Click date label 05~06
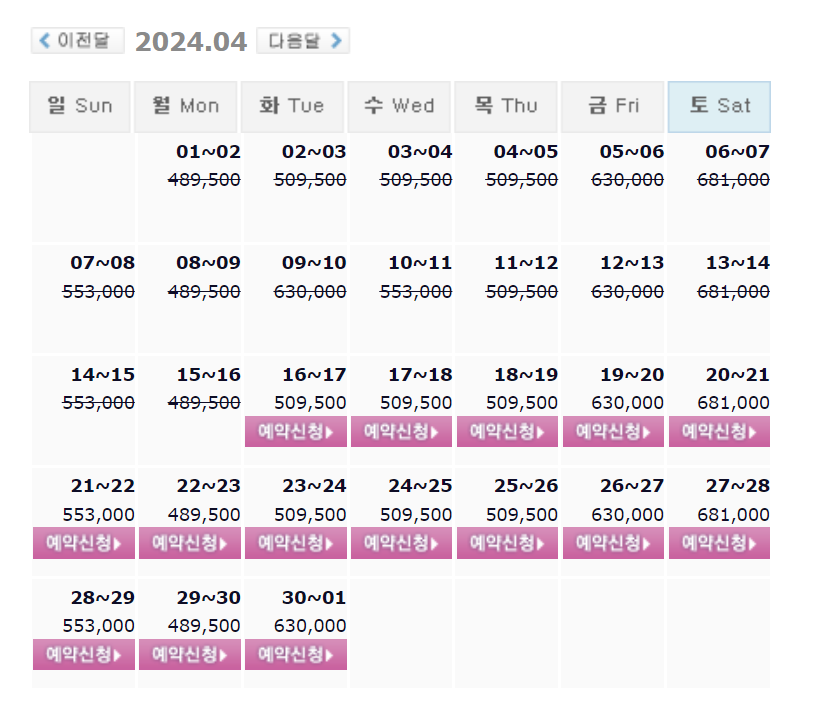The height and width of the screenshot is (706, 814). tap(632, 152)
